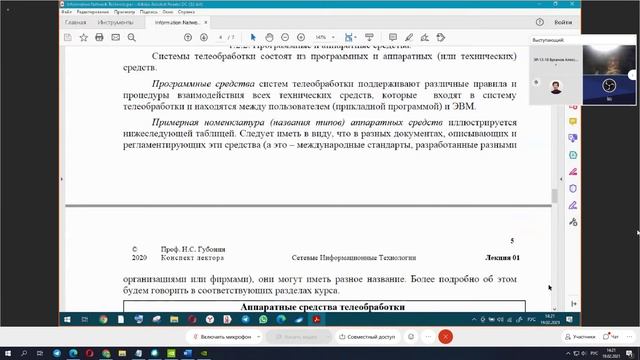Open the teal hexagon tool in side panel

point(573,155)
